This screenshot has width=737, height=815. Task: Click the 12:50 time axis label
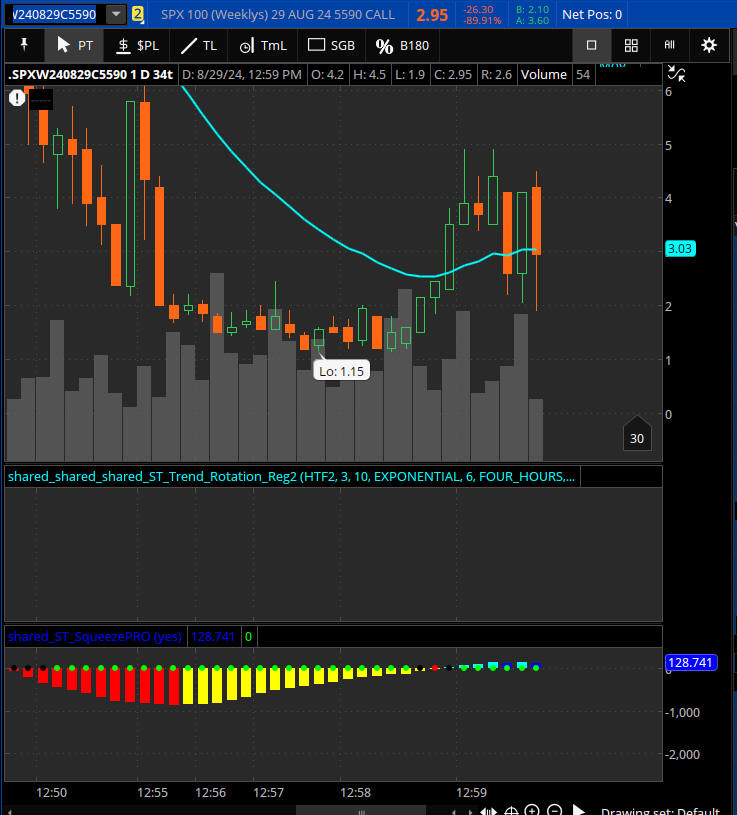(51, 793)
